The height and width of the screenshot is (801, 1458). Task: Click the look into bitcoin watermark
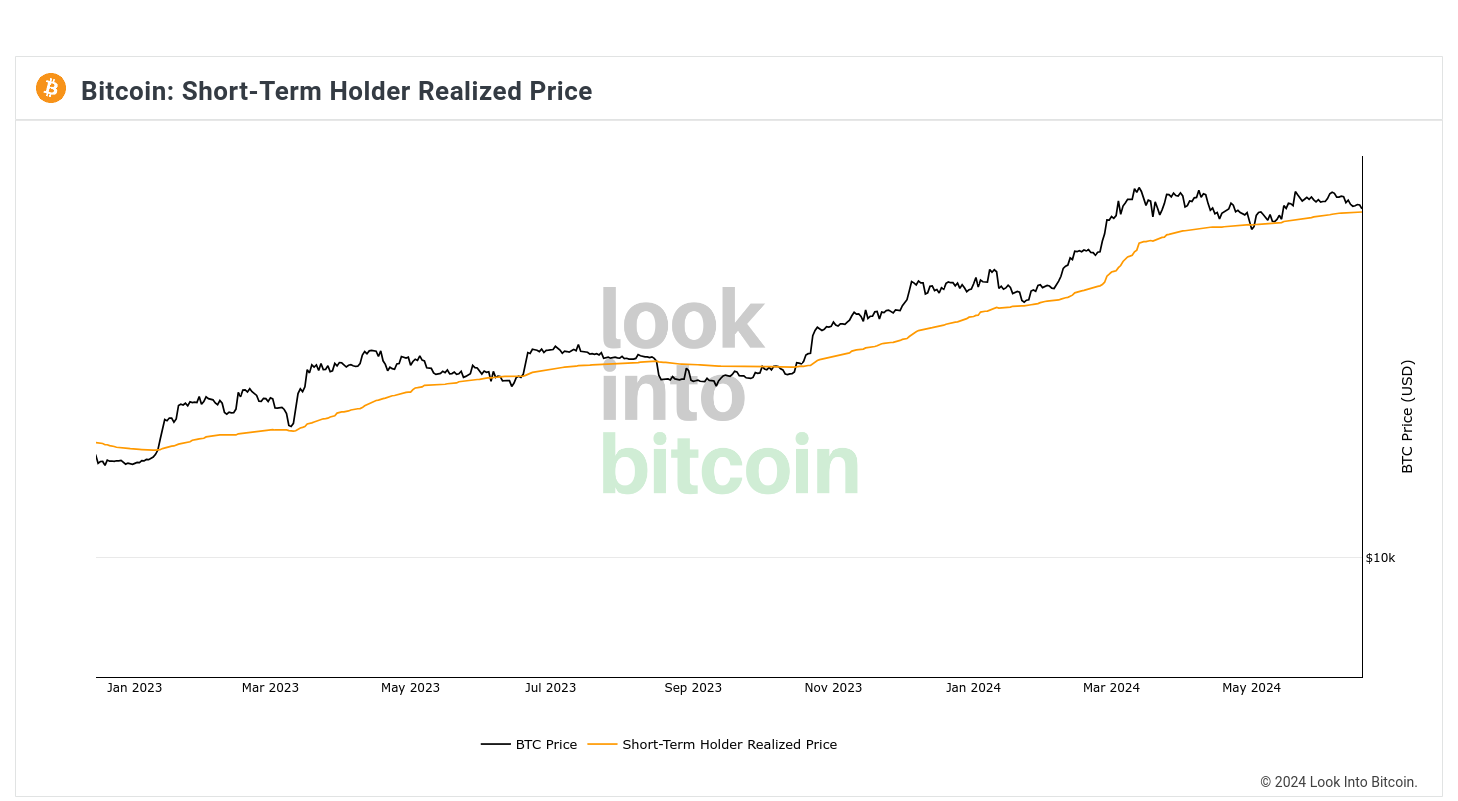click(x=729, y=393)
